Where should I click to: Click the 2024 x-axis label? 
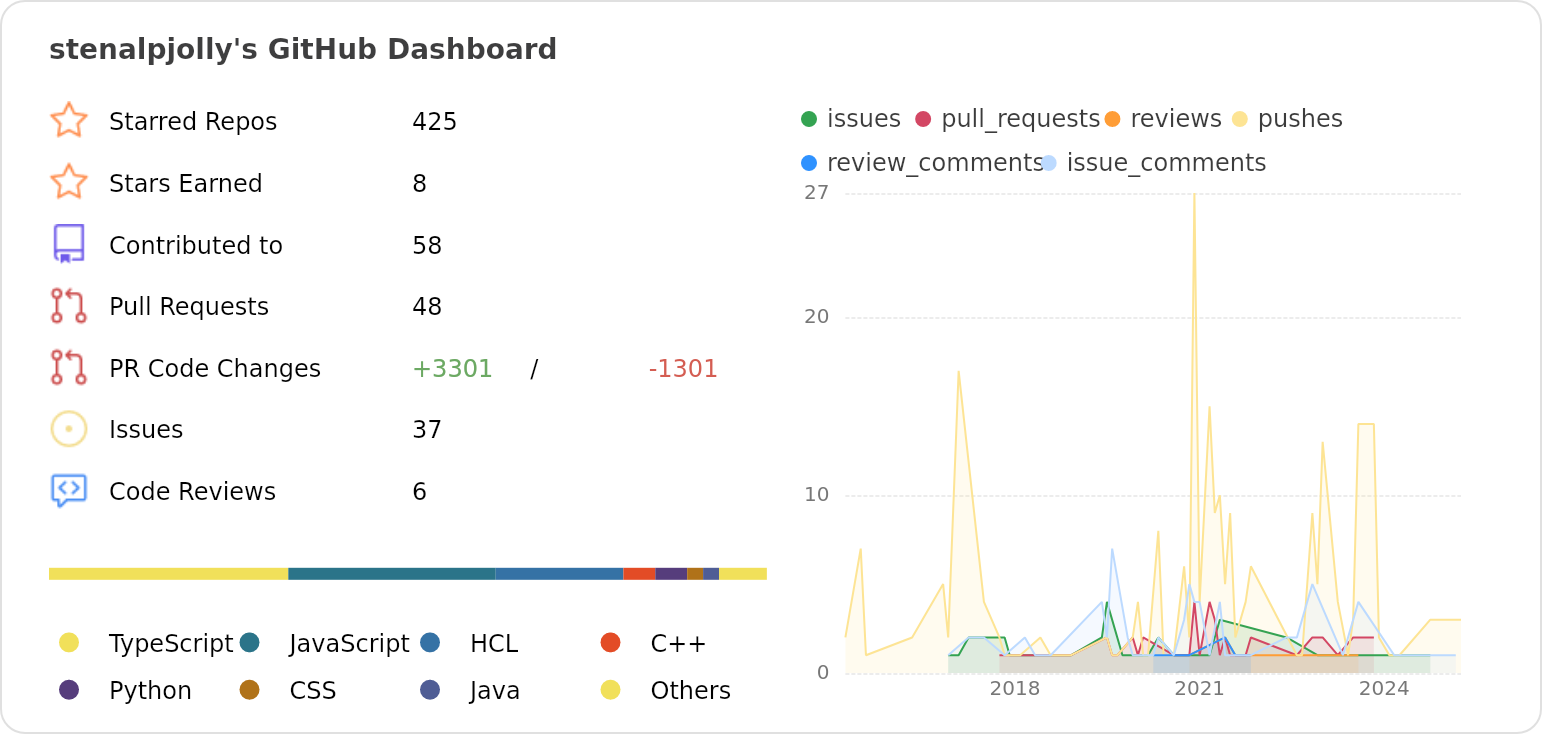pyautogui.click(x=1384, y=689)
